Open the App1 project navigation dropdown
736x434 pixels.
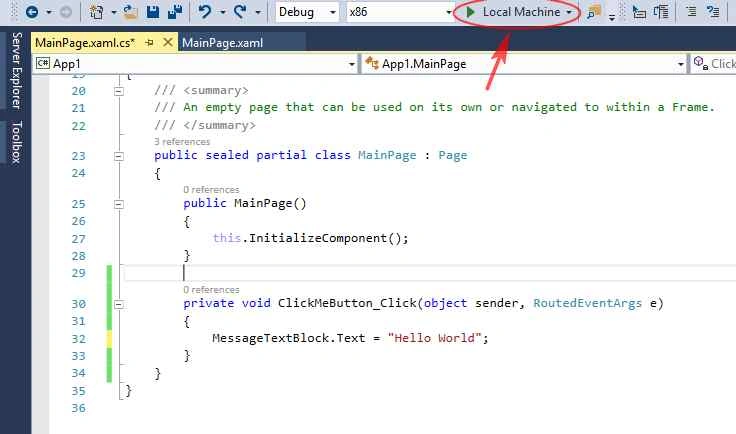point(194,64)
